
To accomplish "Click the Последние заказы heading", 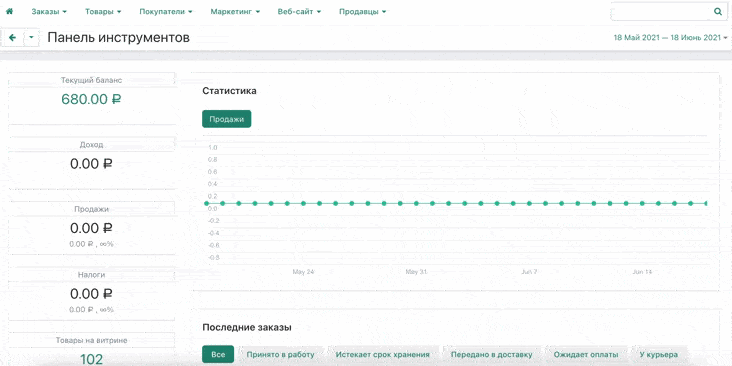I will pos(247,328).
